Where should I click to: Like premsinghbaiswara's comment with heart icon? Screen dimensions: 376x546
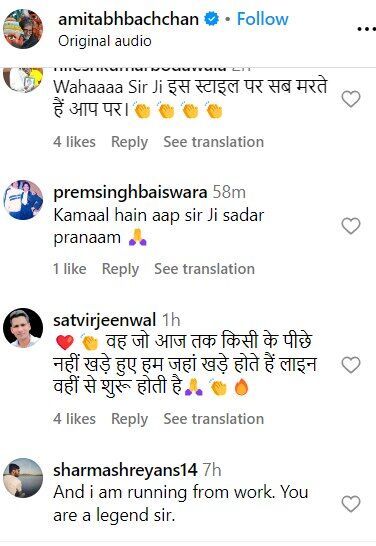click(x=351, y=226)
